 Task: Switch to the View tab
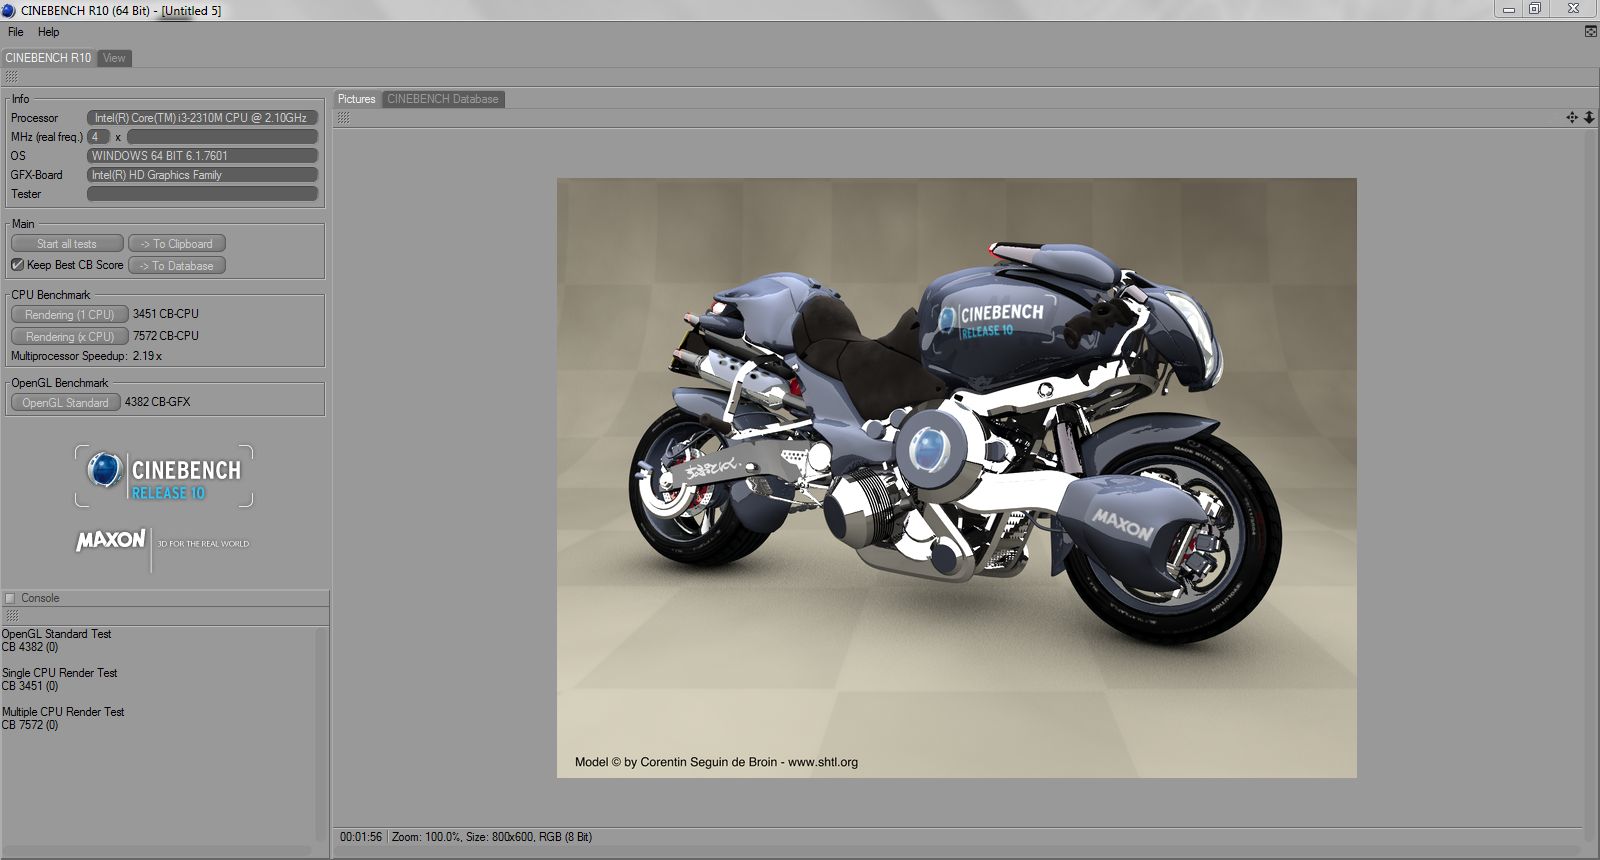click(x=114, y=58)
